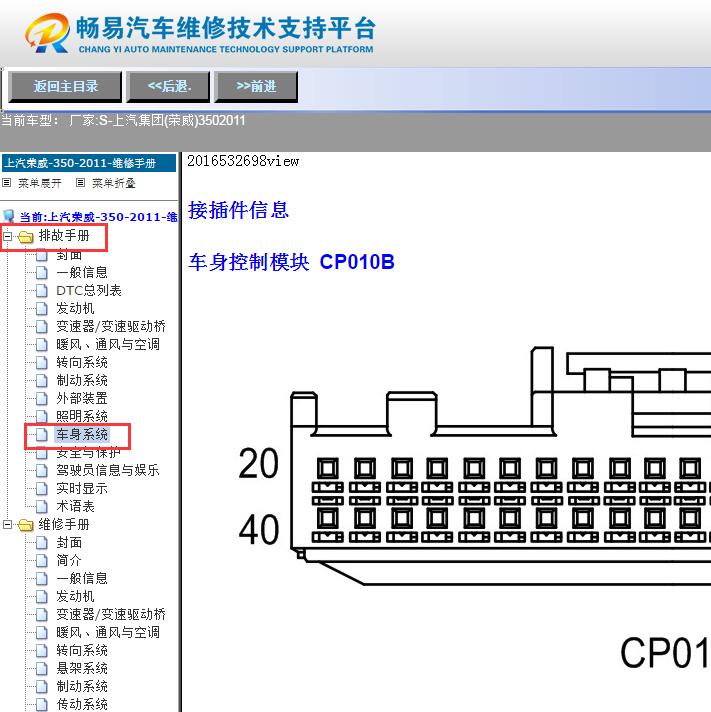Click the 排故手册 folder icon

26,237
